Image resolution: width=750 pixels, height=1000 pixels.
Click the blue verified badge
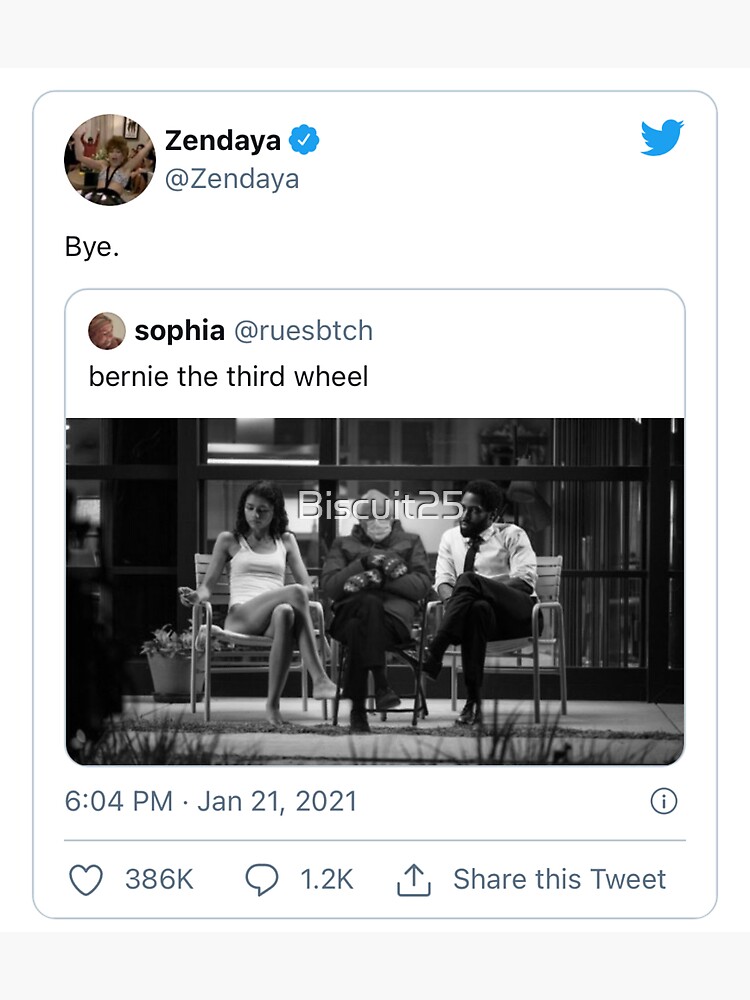[304, 141]
